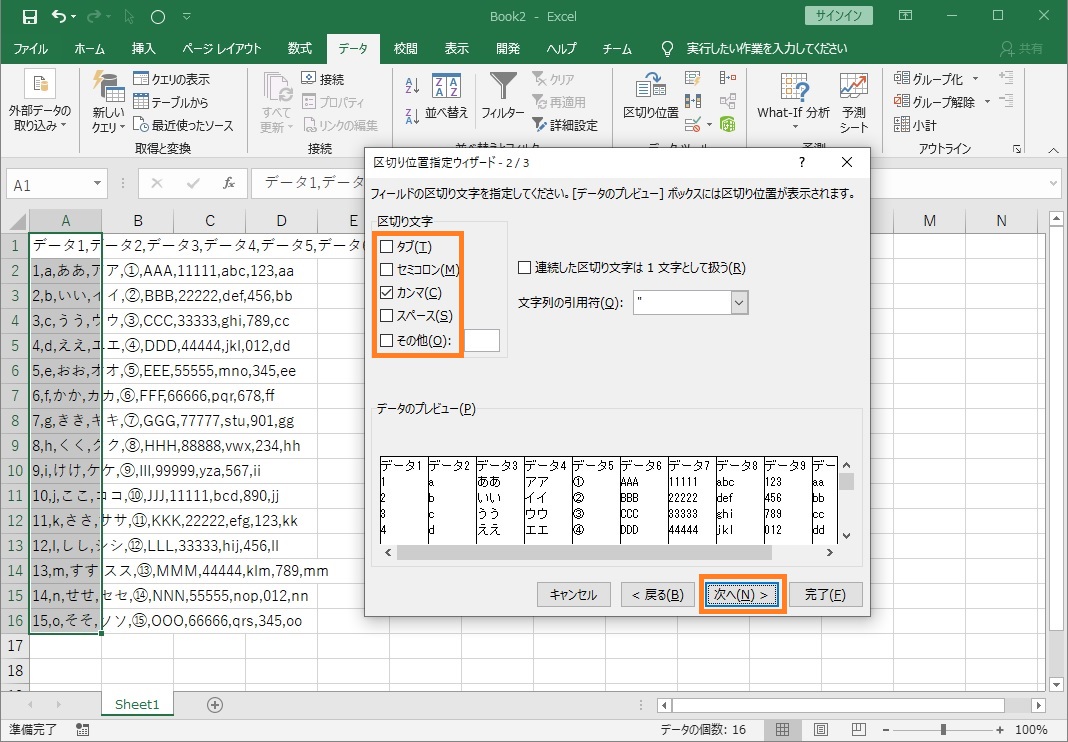The height and width of the screenshot is (742, 1068).
Task: Click the zoom out minus button
Action: (x=885, y=730)
